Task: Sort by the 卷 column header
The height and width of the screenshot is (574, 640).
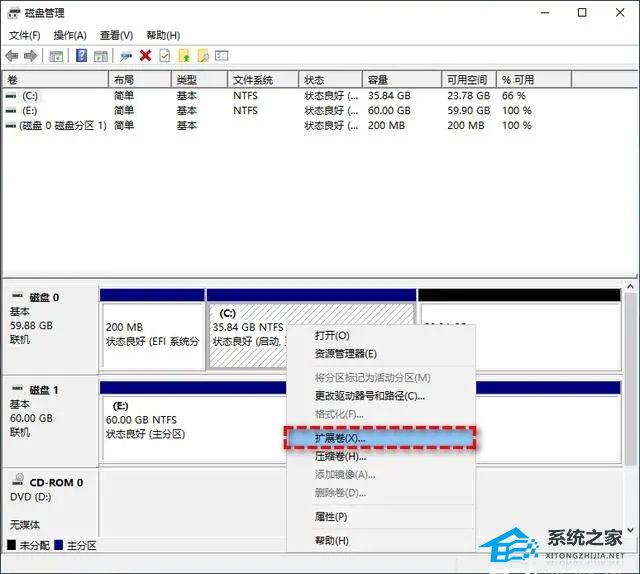Action: tap(56, 80)
